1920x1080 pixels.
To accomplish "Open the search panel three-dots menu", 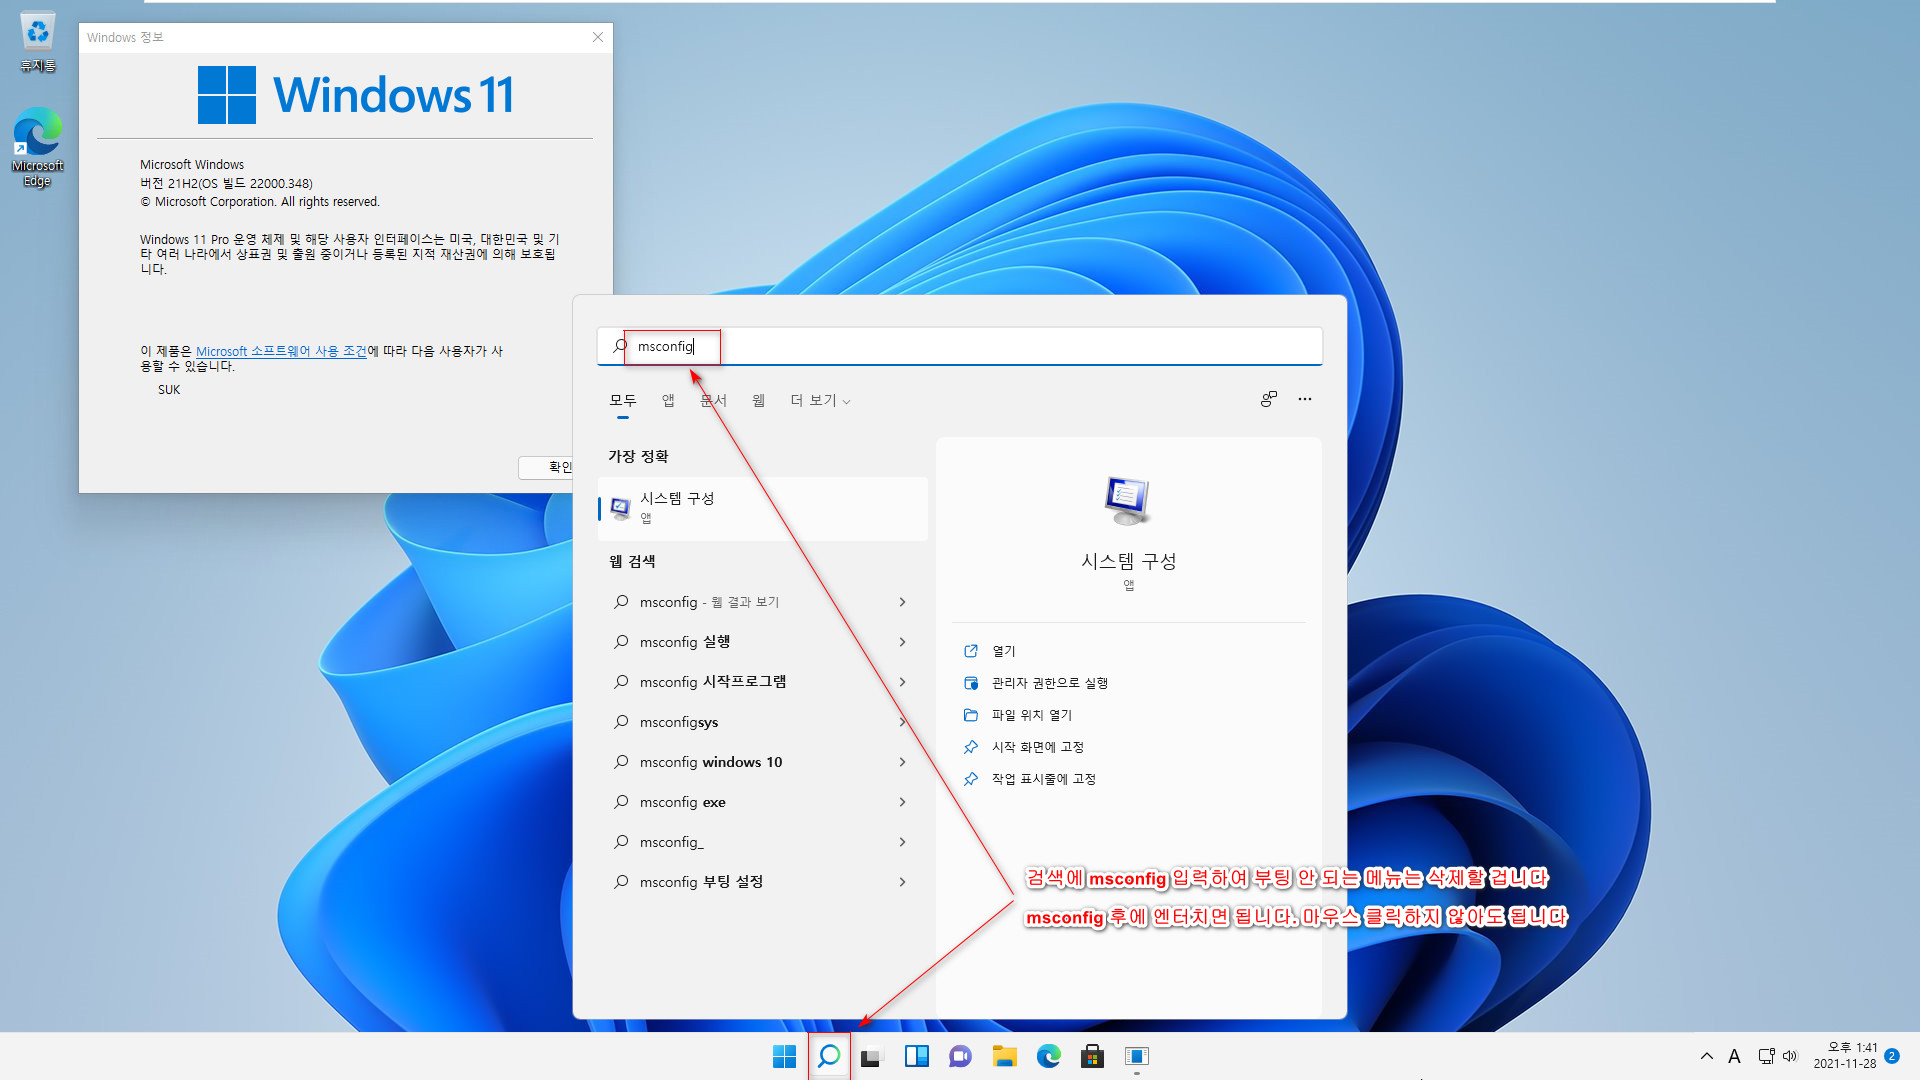I will coord(1305,399).
